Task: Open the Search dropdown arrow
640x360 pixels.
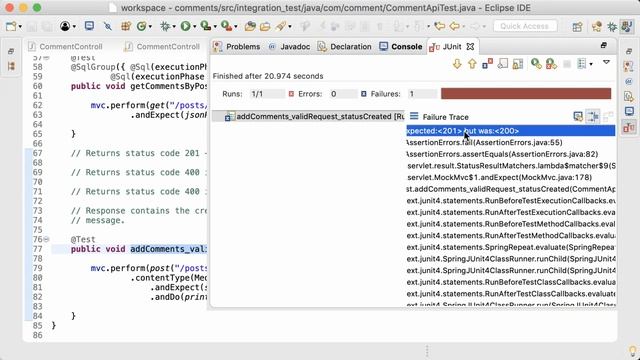Action: (290, 27)
